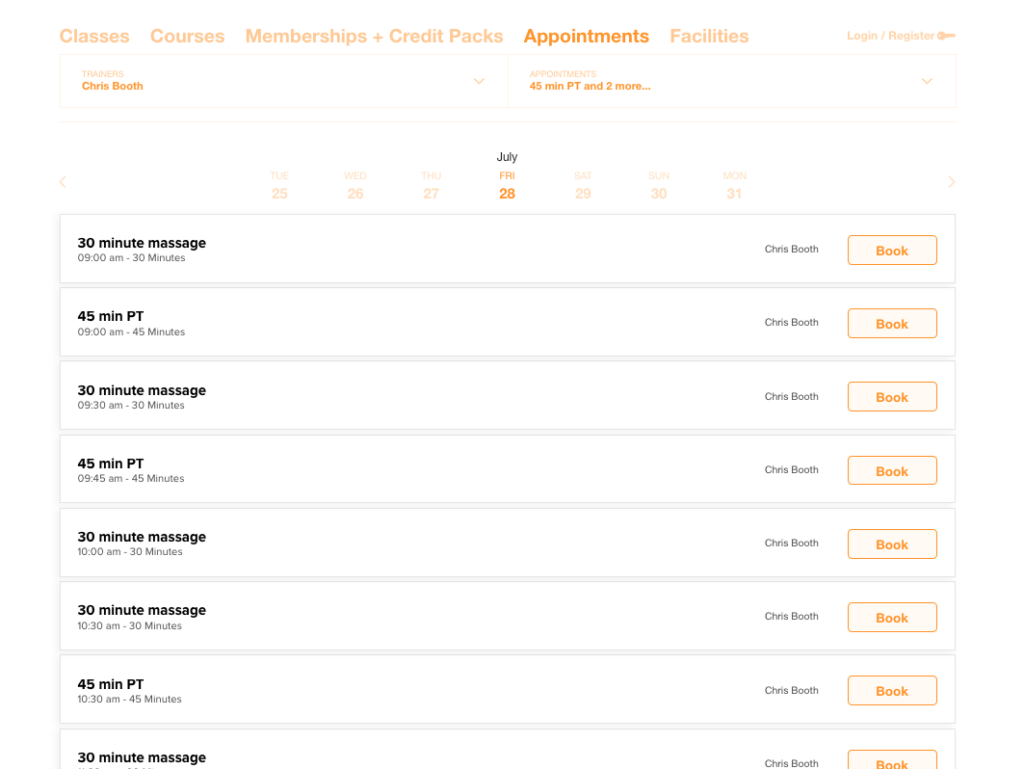Open the Classes tab
Screen dimensions: 1024x769
coord(94,36)
